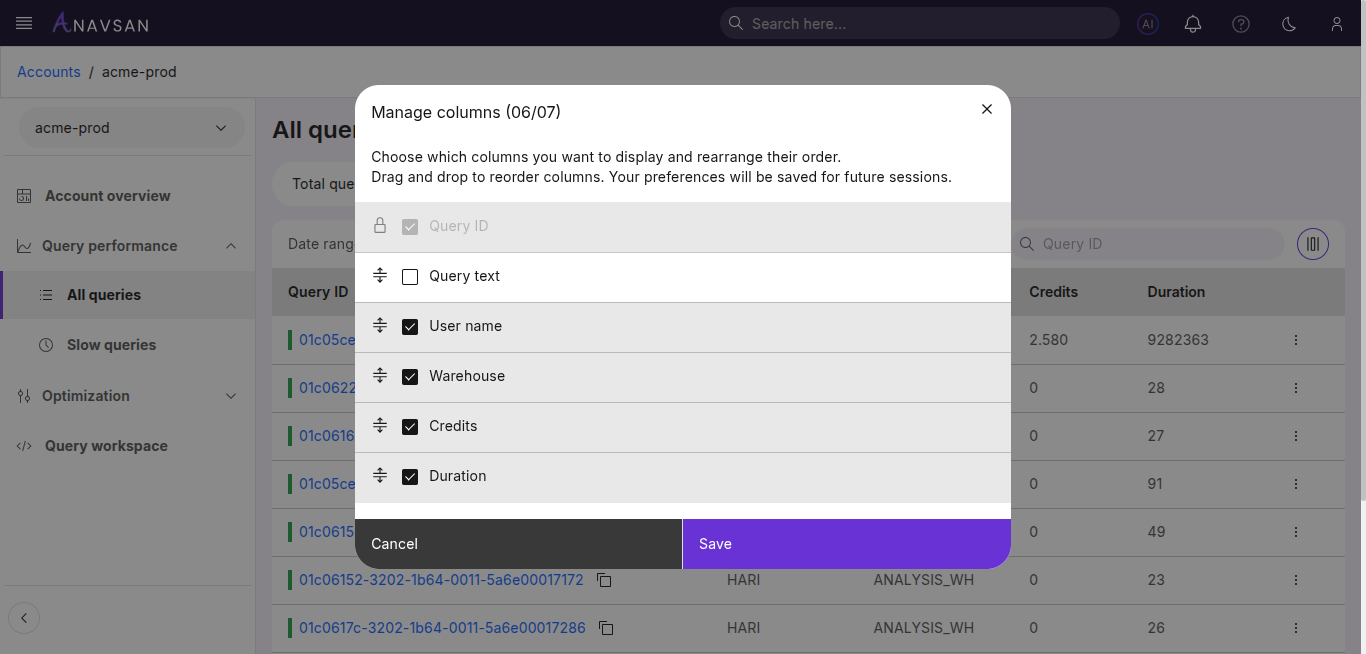This screenshot has width=1366, height=654.
Task: Open Account overview in sidebar
Action: (107, 196)
